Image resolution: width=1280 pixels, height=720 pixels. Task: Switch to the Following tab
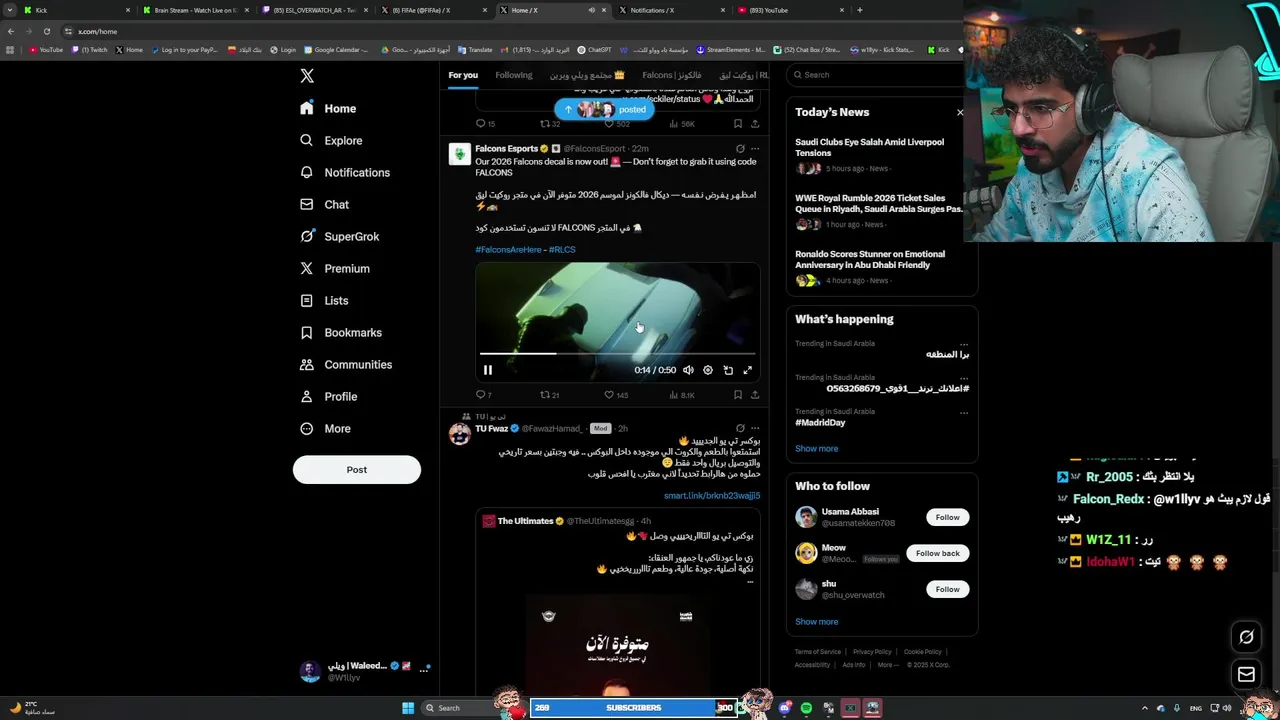pyautogui.click(x=514, y=75)
